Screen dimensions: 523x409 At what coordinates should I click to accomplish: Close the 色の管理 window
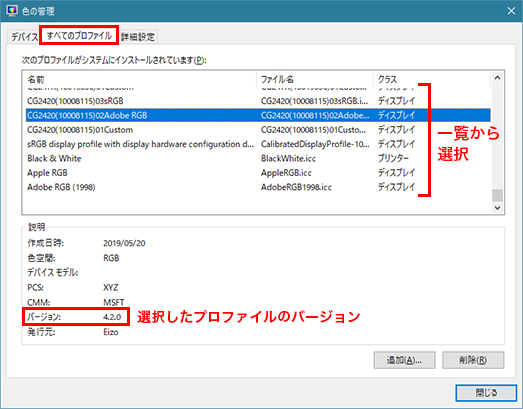[511, 11]
